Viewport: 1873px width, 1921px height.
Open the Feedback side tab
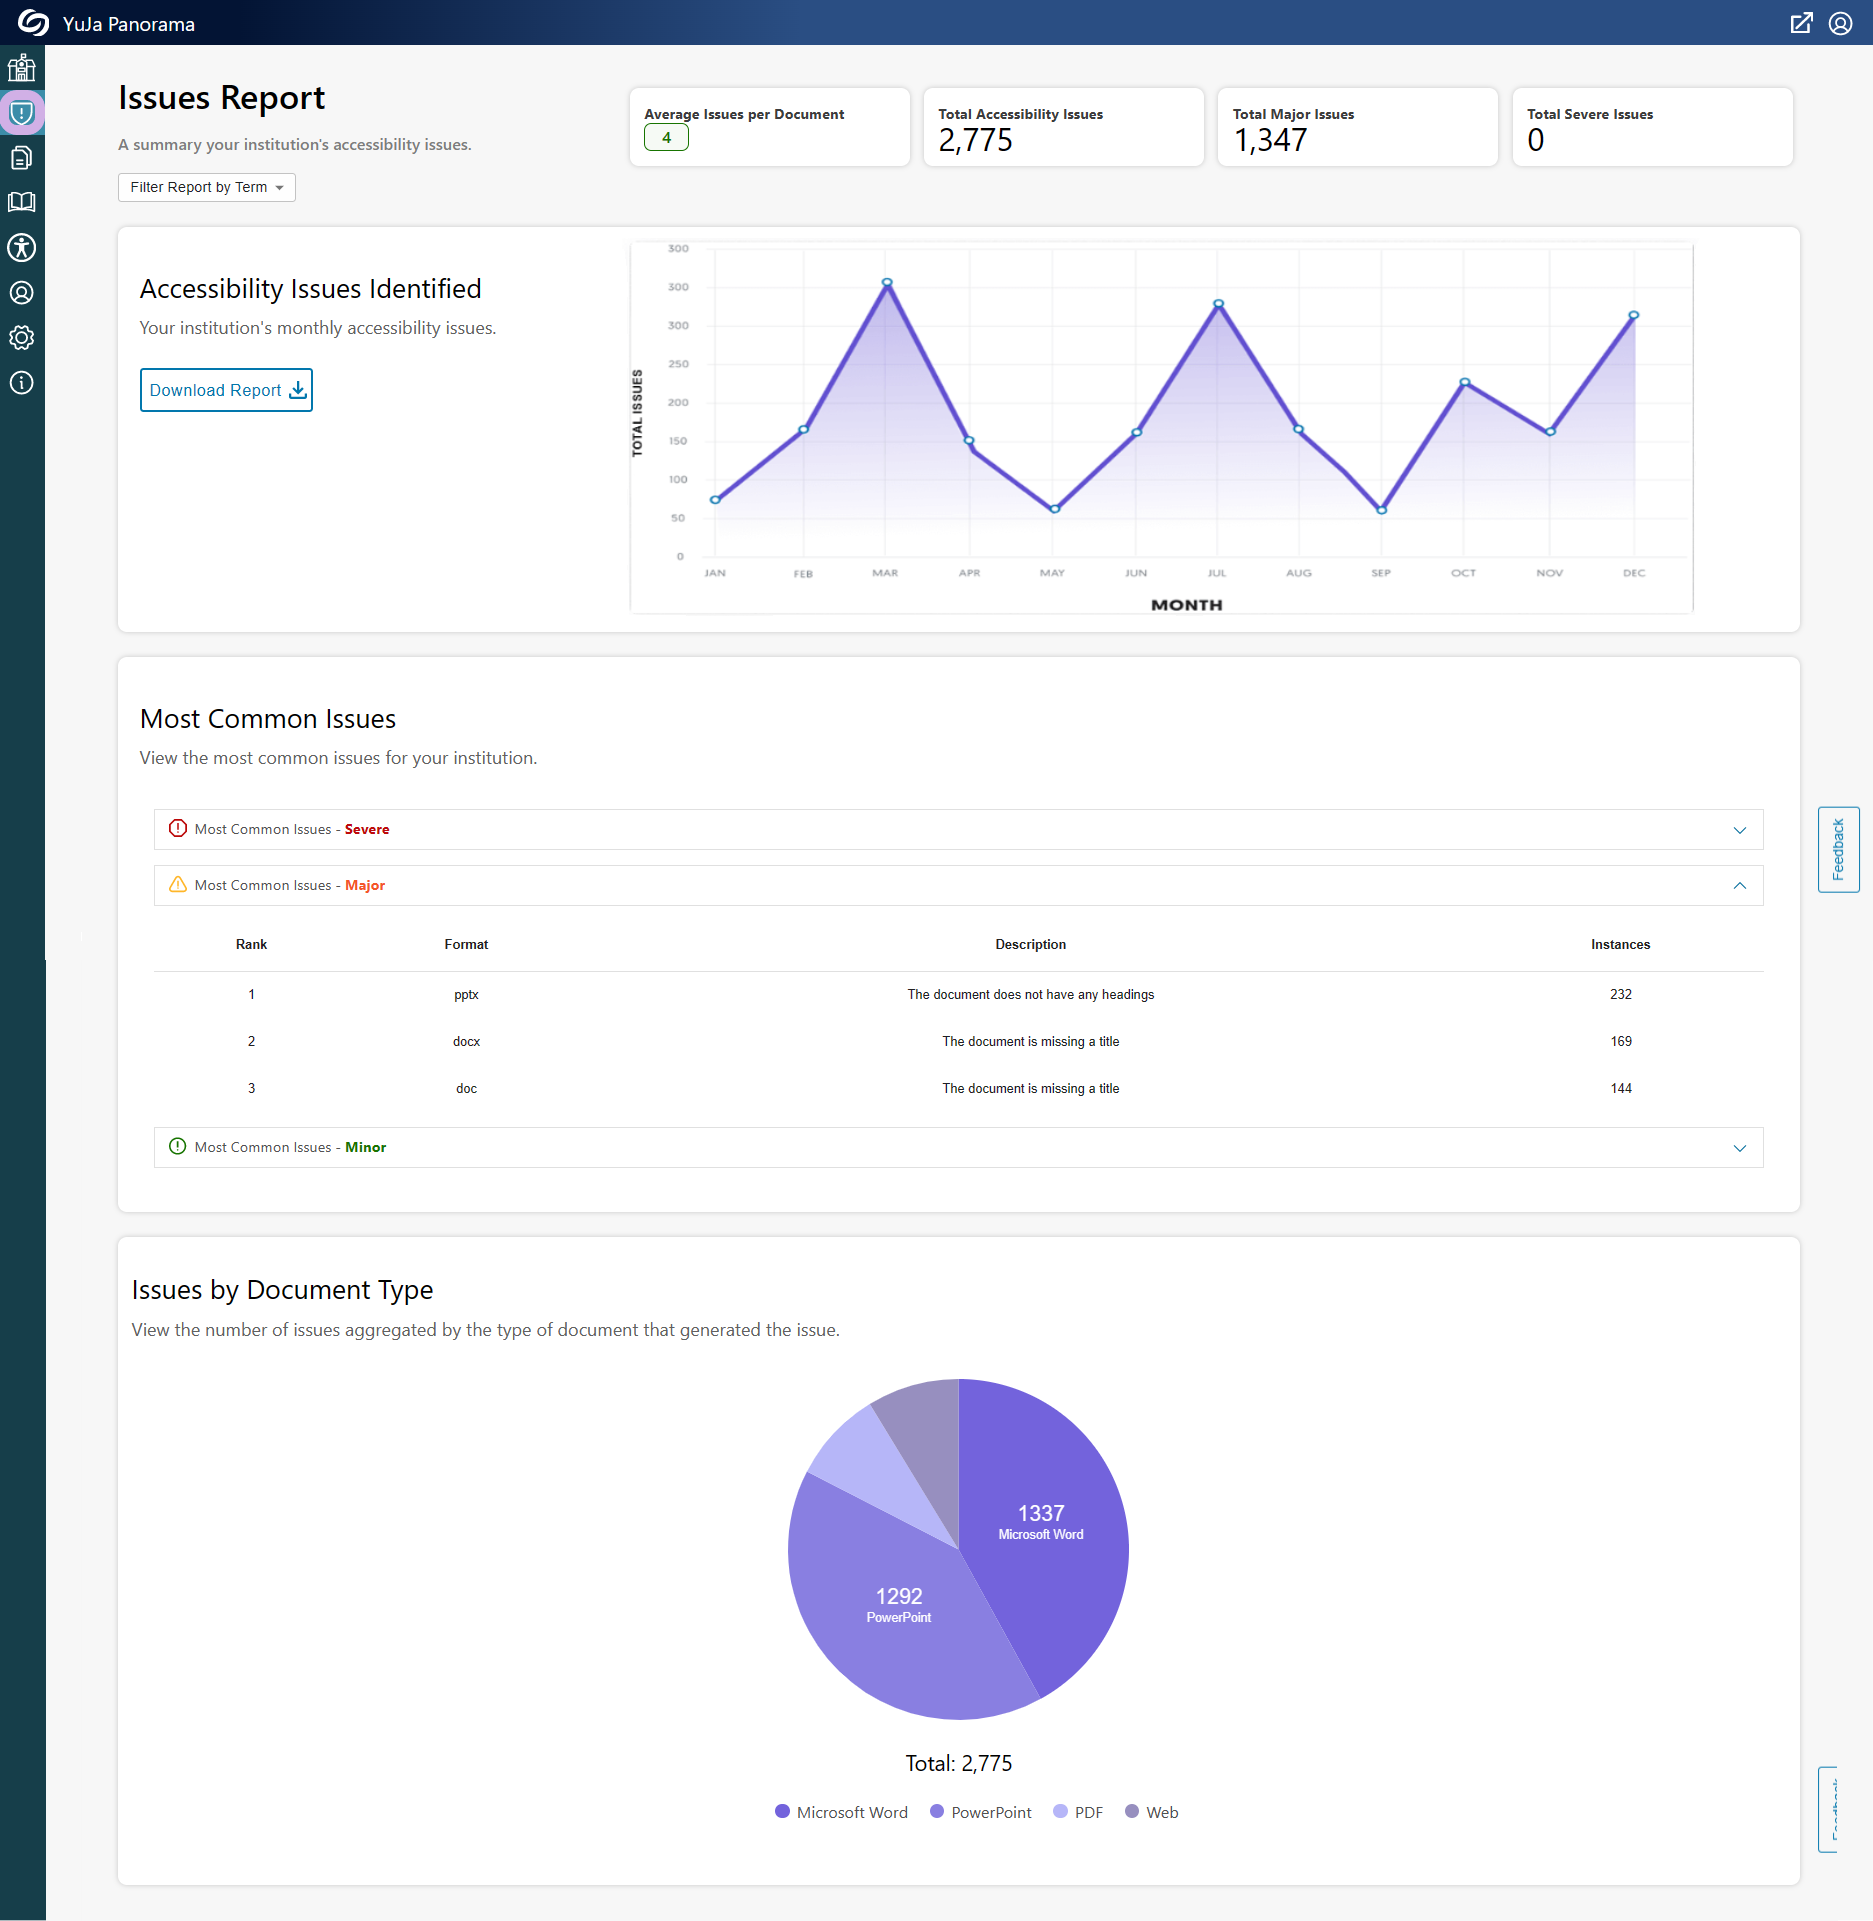[1838, 849]
